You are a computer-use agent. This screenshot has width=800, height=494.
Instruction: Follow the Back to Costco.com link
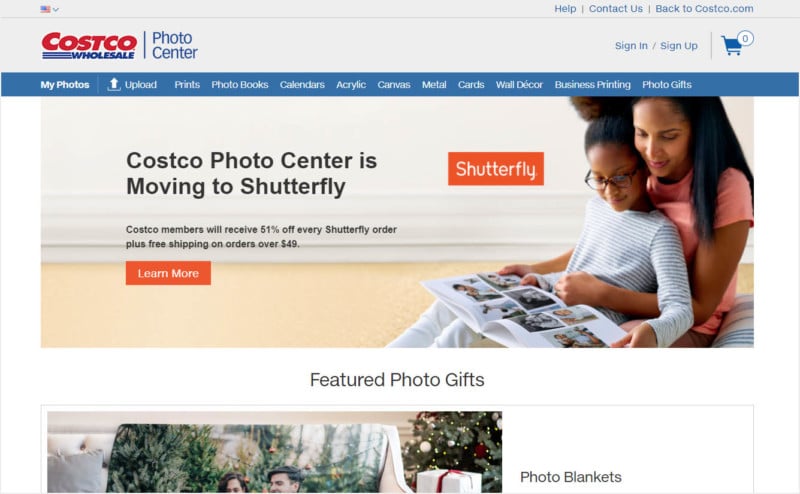coord(704,9)
